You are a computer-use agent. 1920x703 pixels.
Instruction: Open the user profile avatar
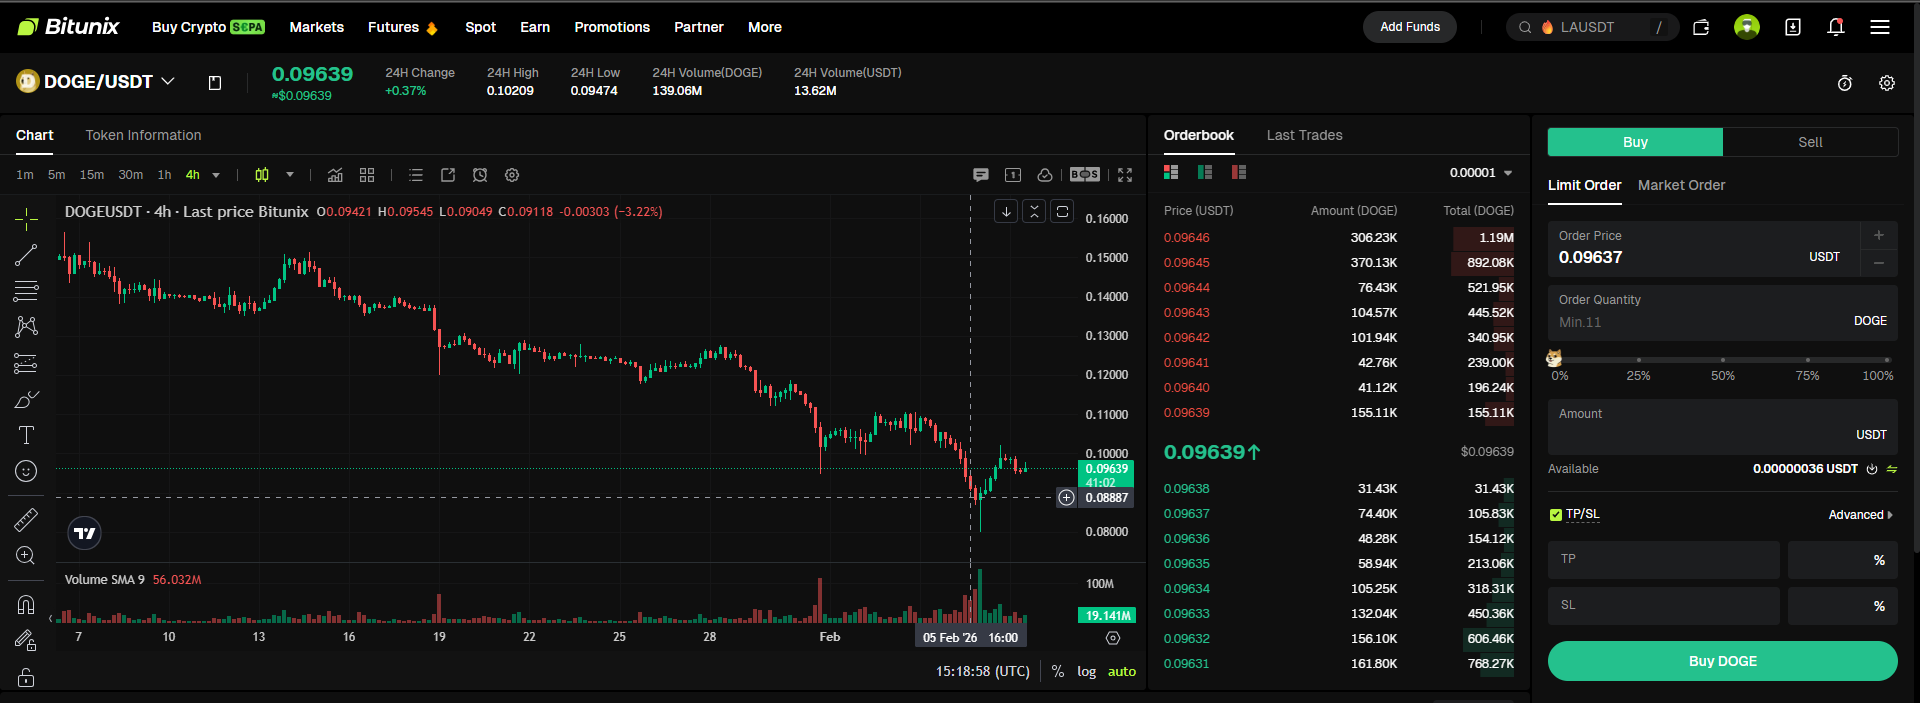[x=1747, y=27]
